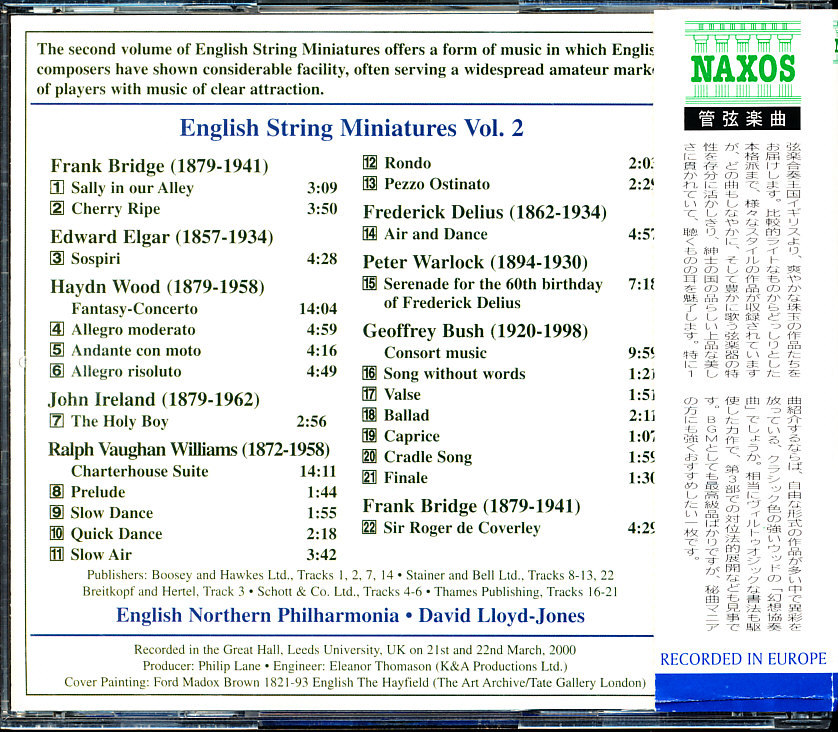
Task: Click the Geoffrey Bush (1920-1998) heading
Action: 475,331
